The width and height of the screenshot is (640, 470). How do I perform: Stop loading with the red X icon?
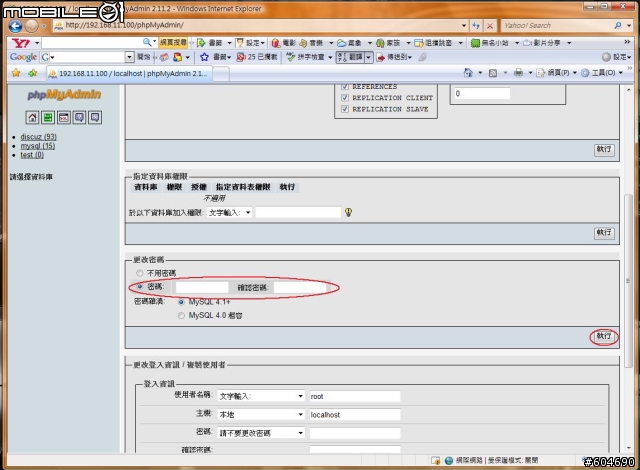pos(490,26)
